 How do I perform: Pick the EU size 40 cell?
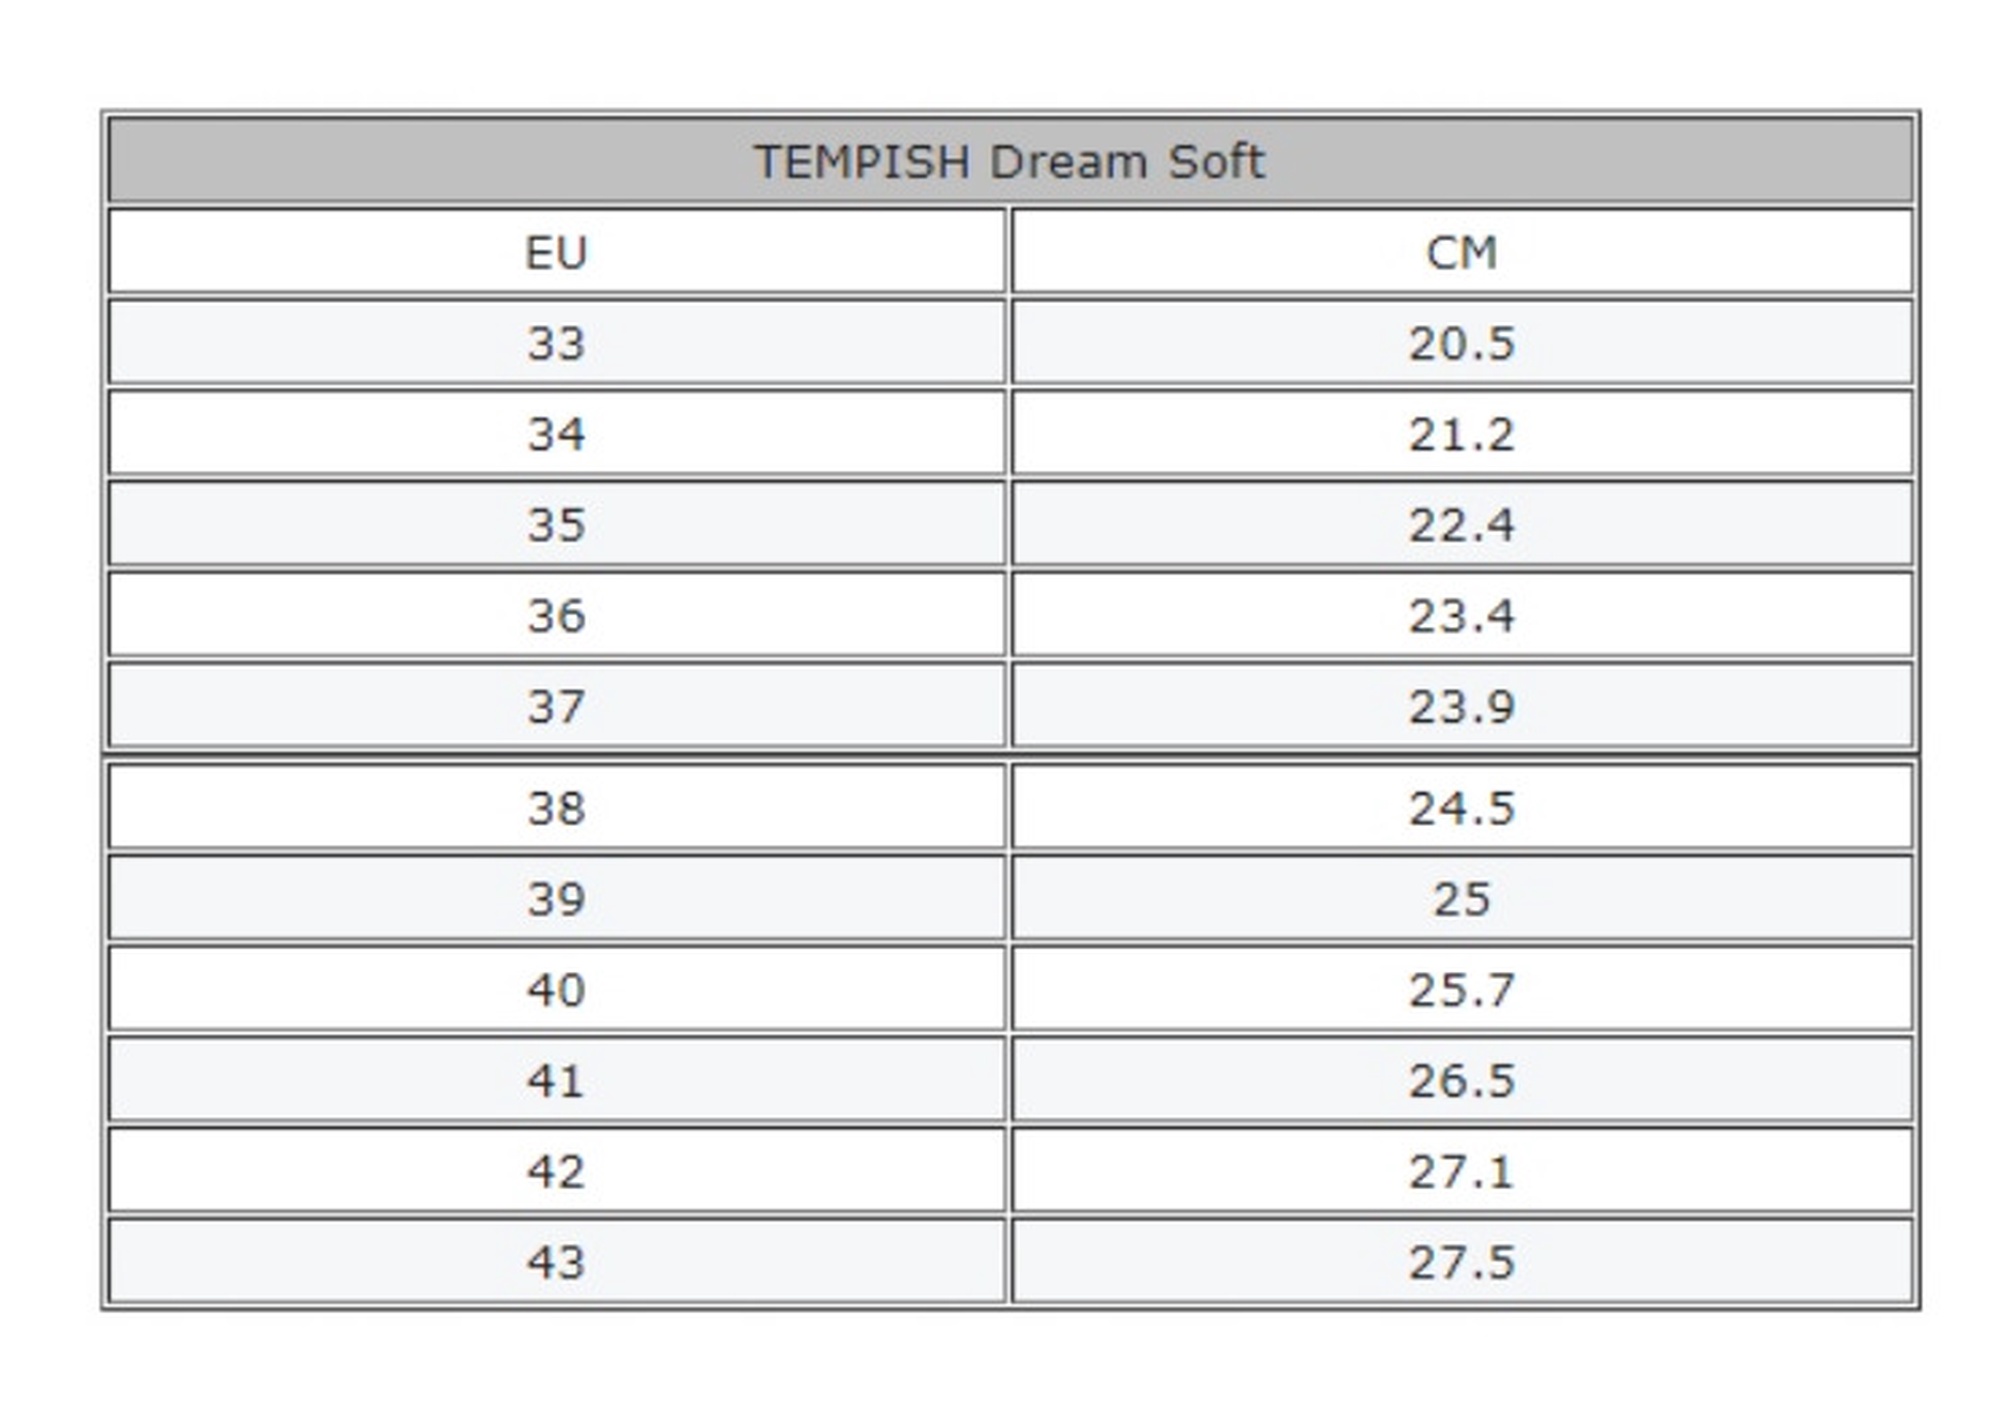[x=556, y=989]
